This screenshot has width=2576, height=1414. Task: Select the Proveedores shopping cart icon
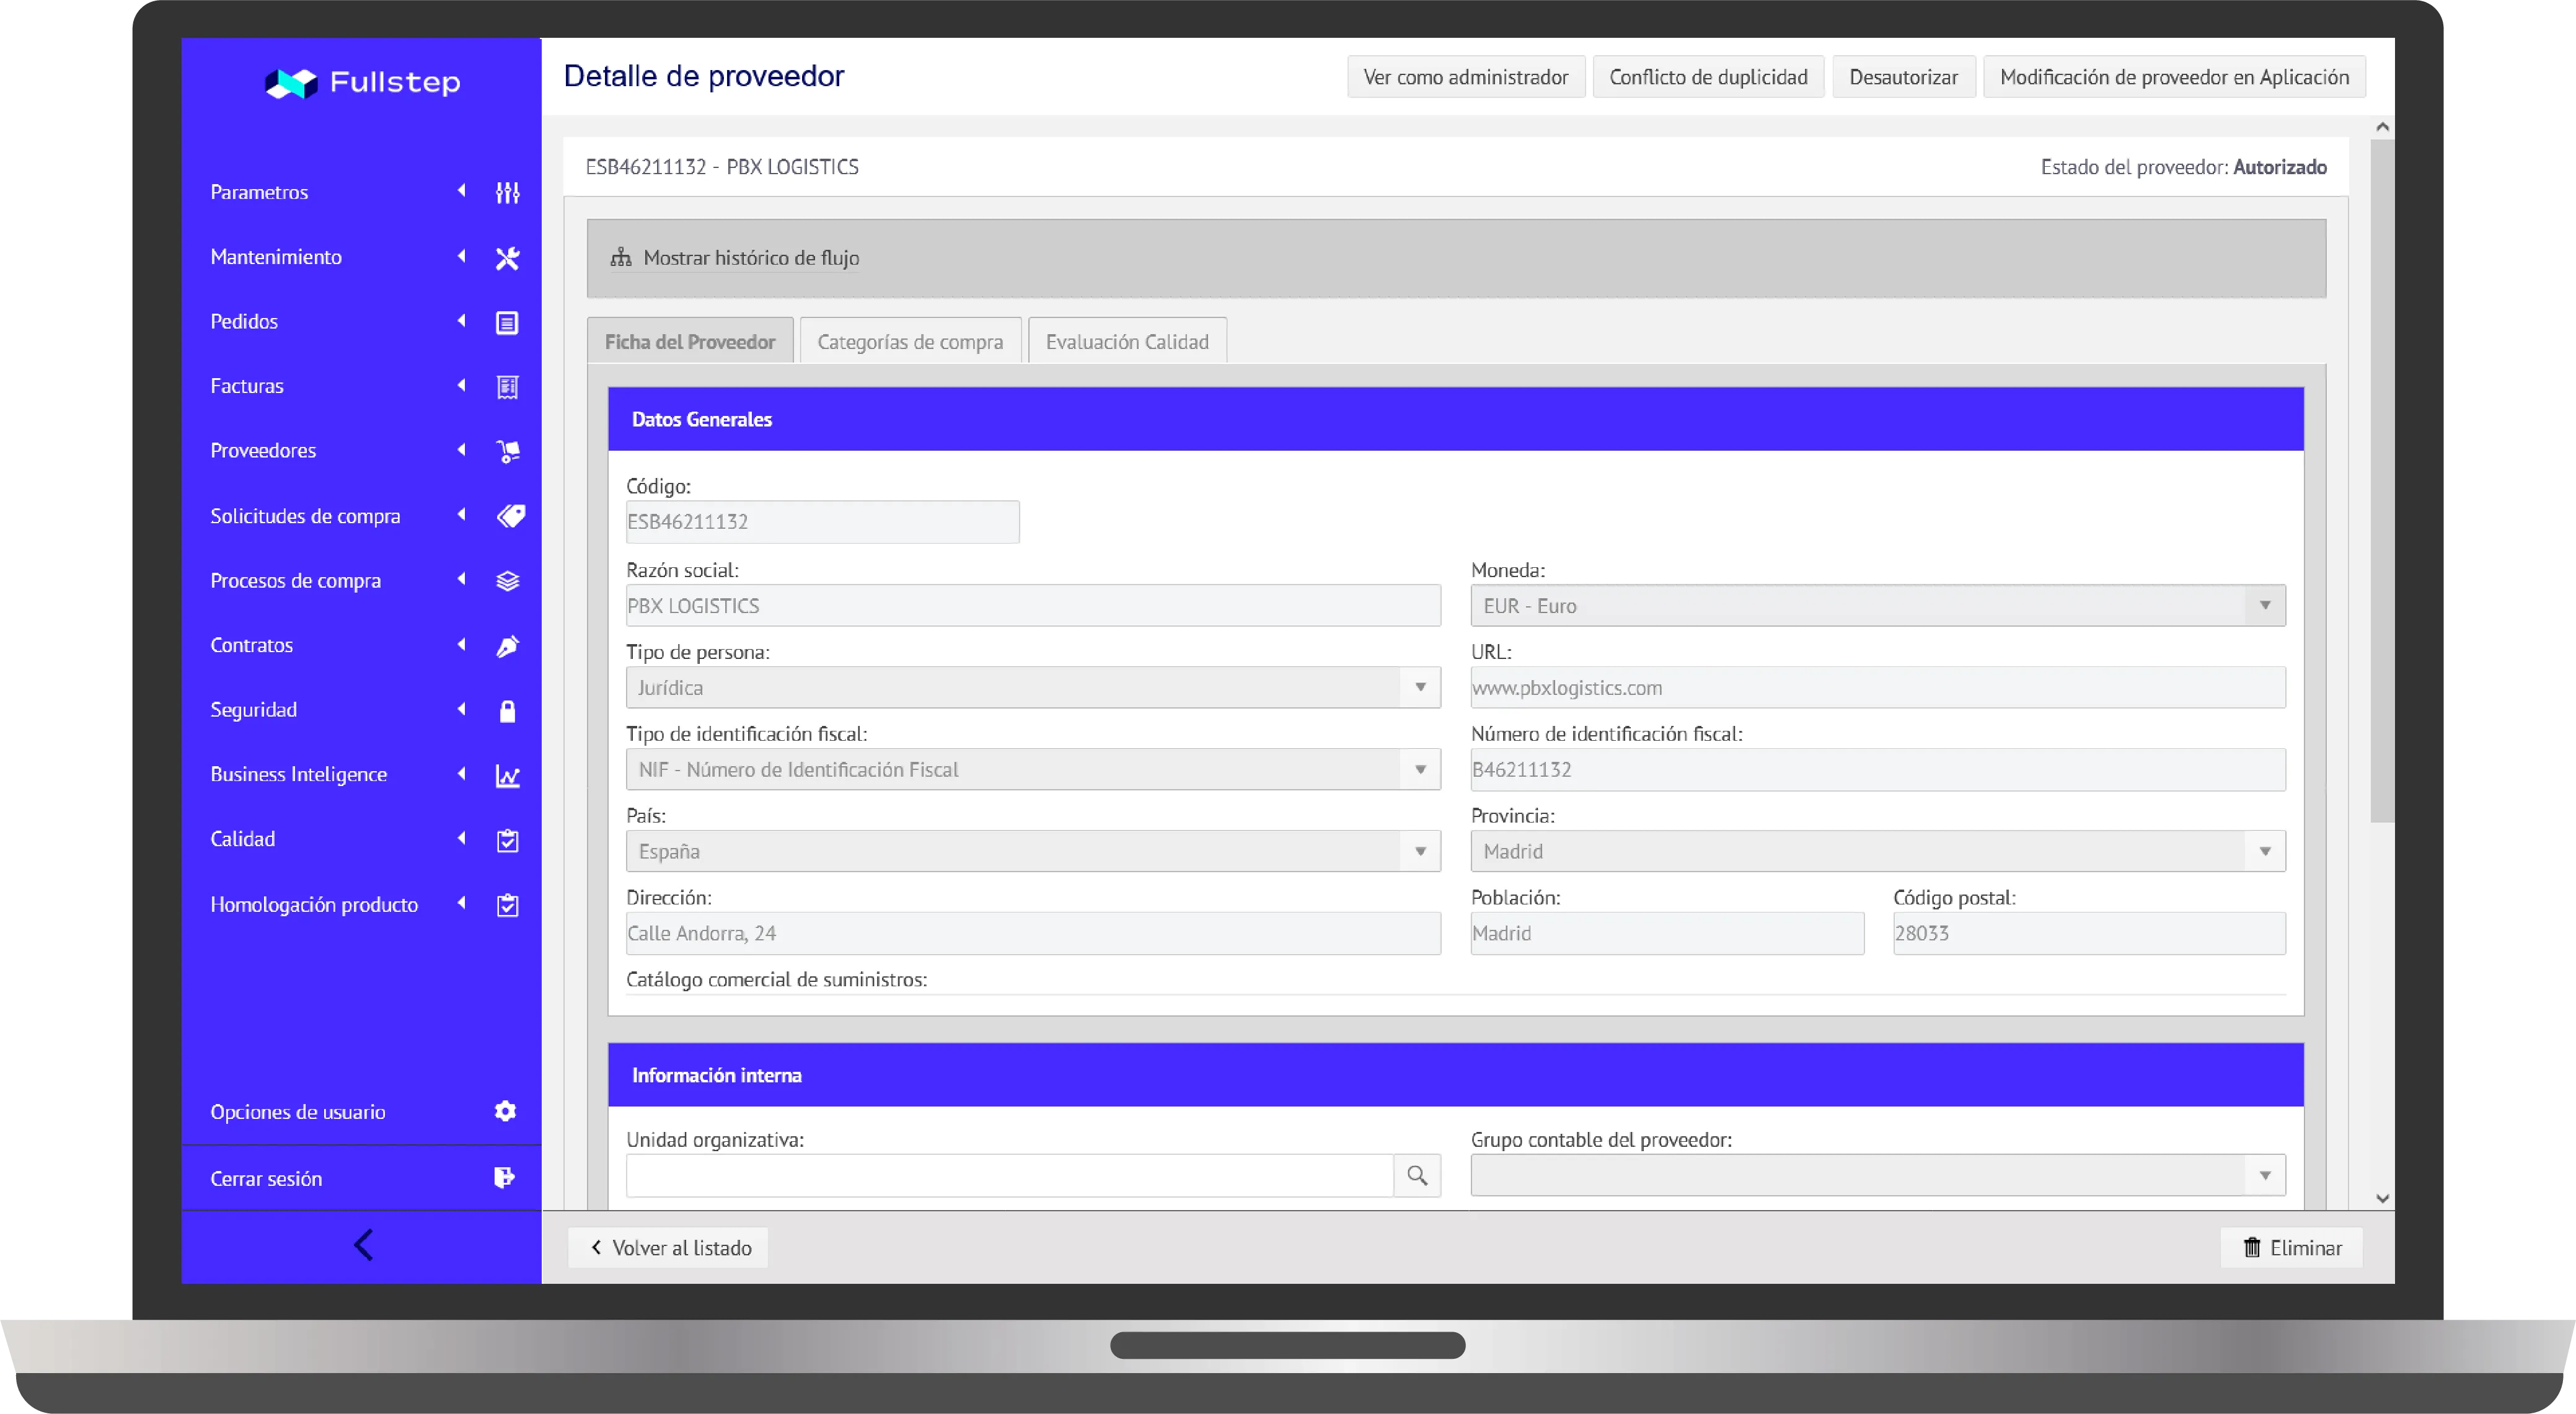point(508,451)
